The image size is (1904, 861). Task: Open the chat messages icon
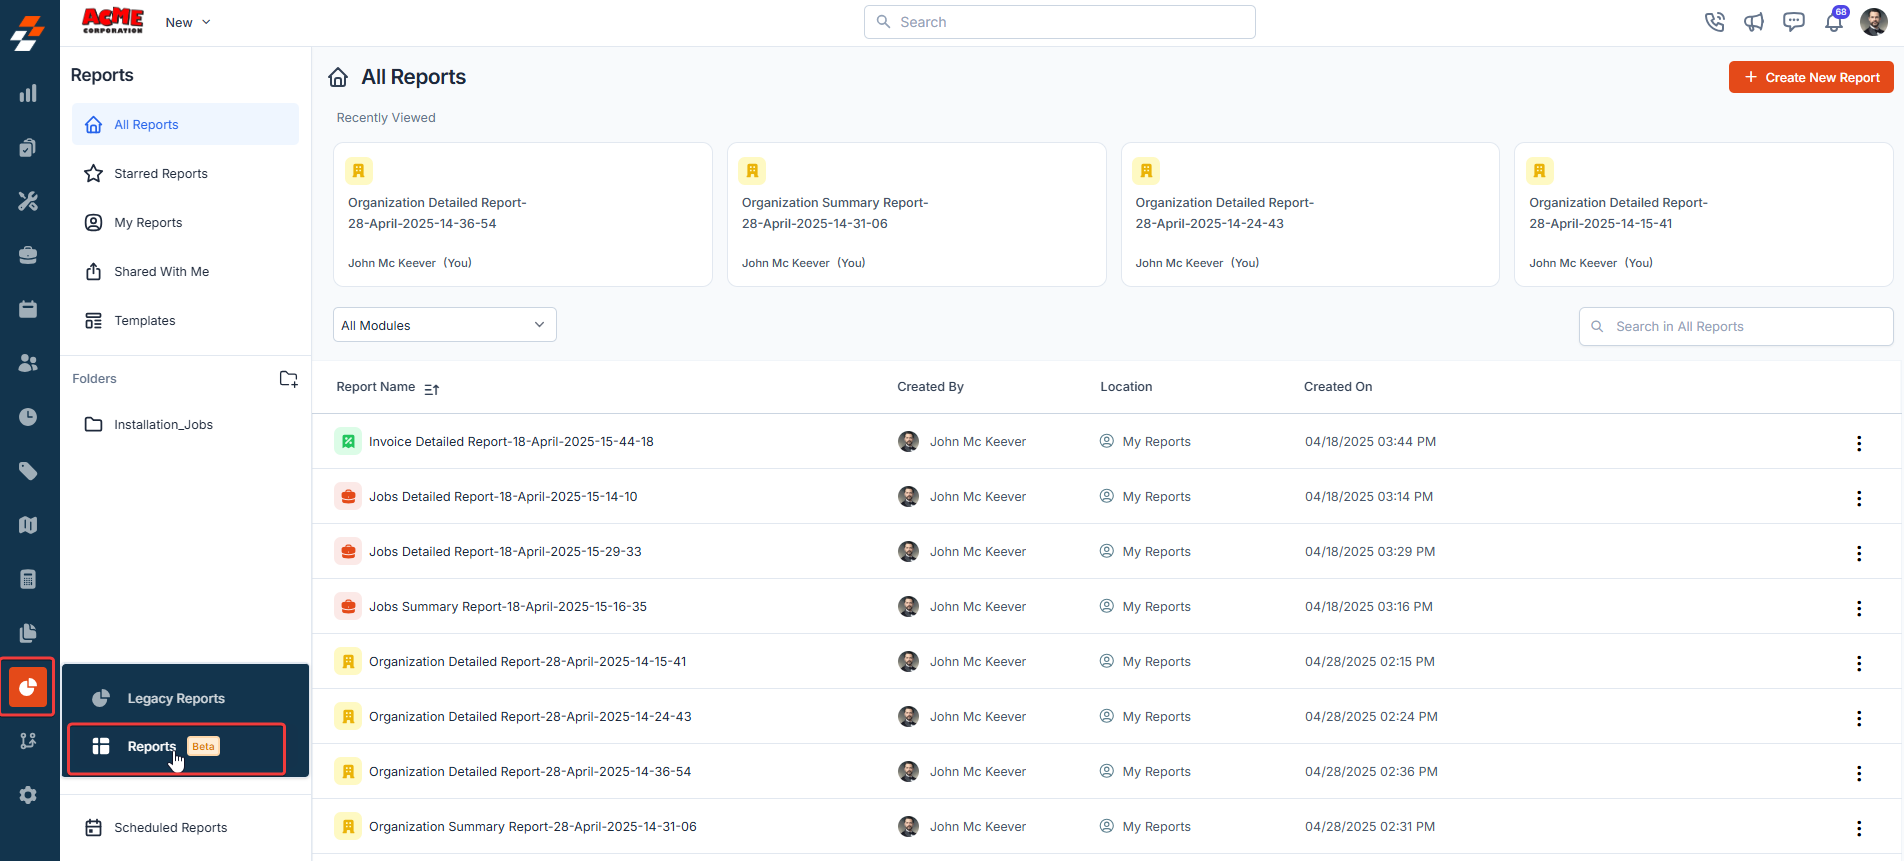coord(1794,22)
